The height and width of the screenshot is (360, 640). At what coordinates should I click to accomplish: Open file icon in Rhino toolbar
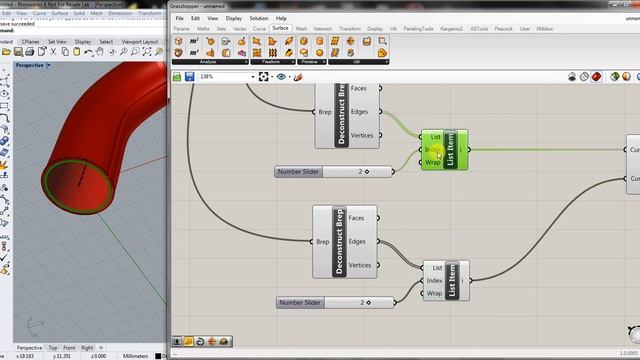click(6, 52)
